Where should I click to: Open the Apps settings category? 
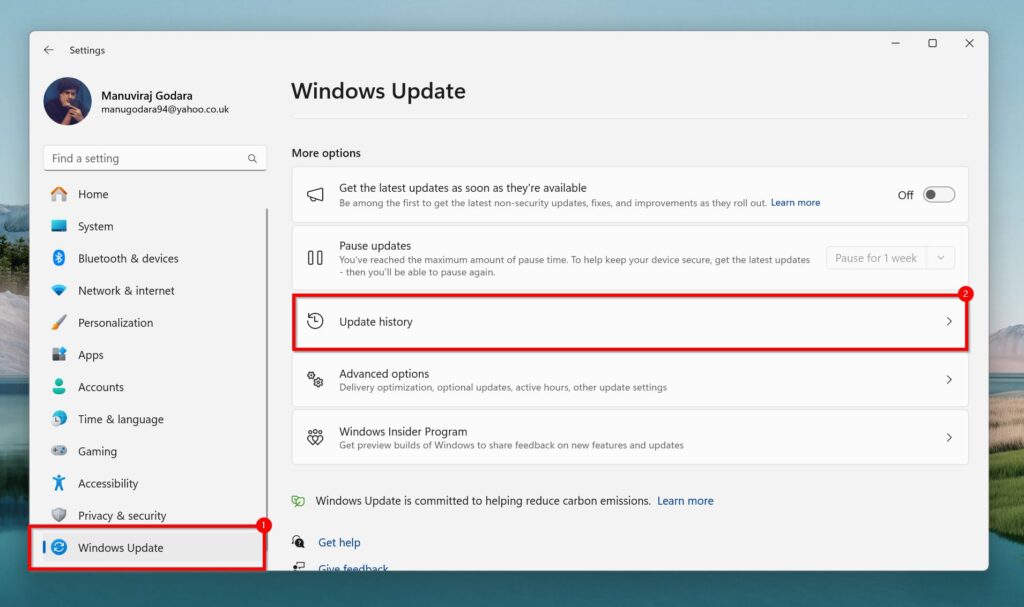click(x=91, y=355)
